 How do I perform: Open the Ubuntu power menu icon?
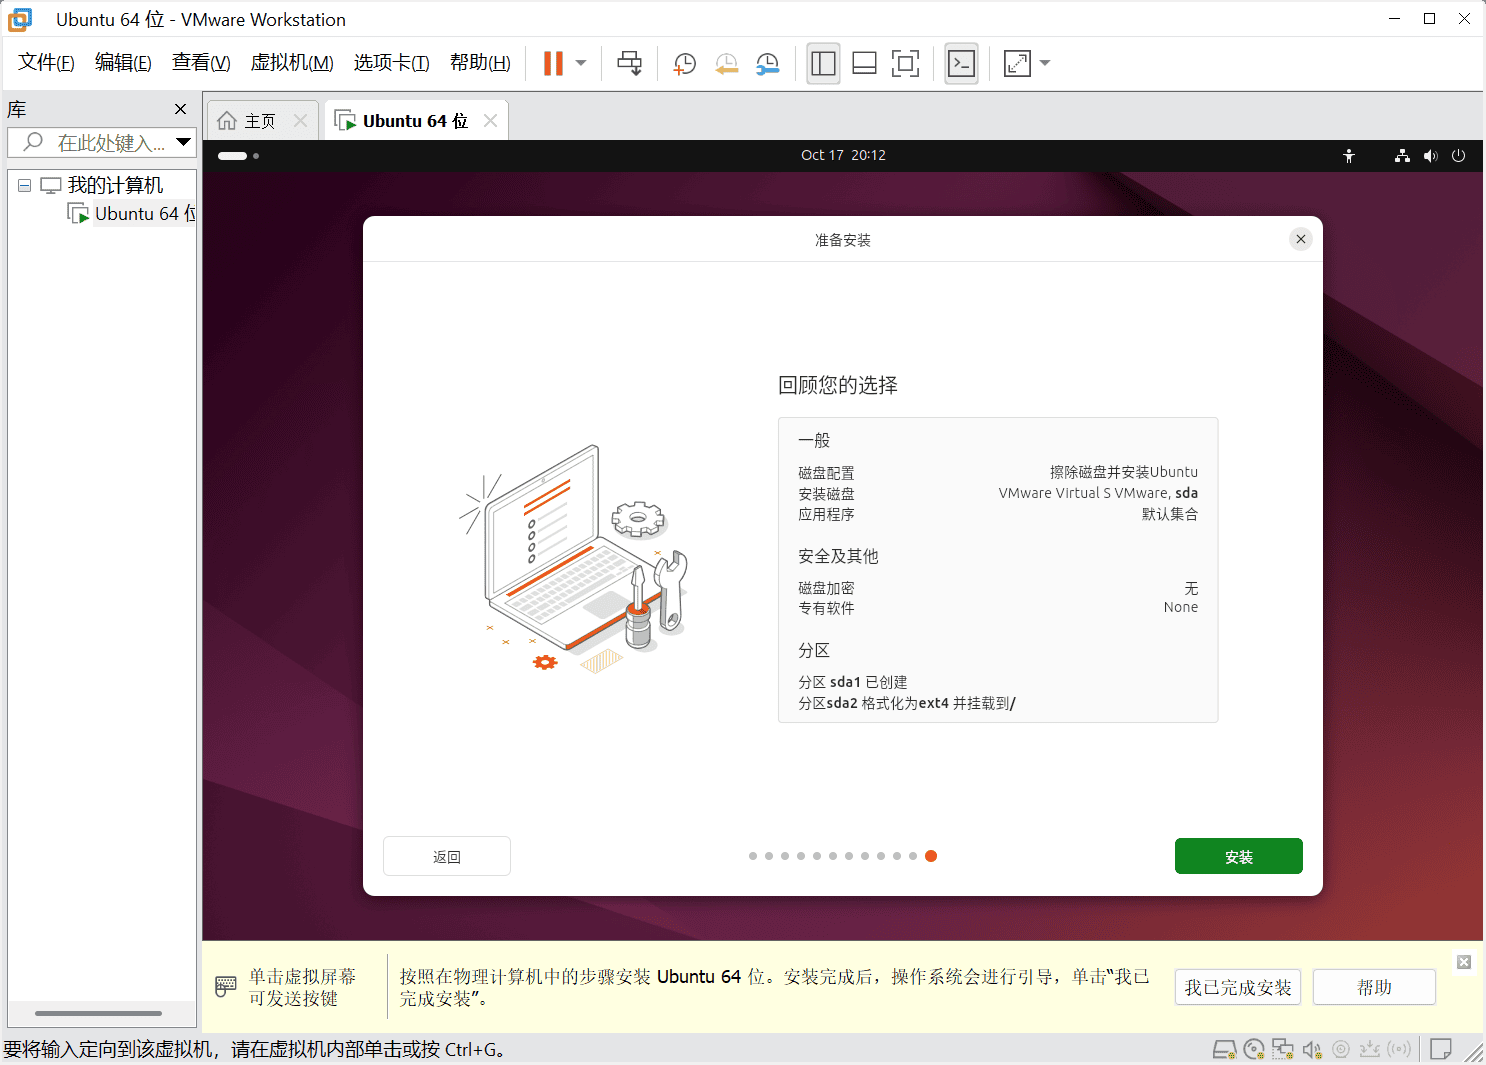(x=1459, y=156)
